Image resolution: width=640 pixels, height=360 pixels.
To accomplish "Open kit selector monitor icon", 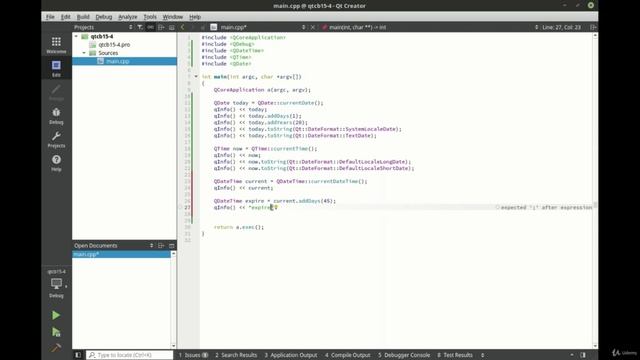I will [56, 284].
